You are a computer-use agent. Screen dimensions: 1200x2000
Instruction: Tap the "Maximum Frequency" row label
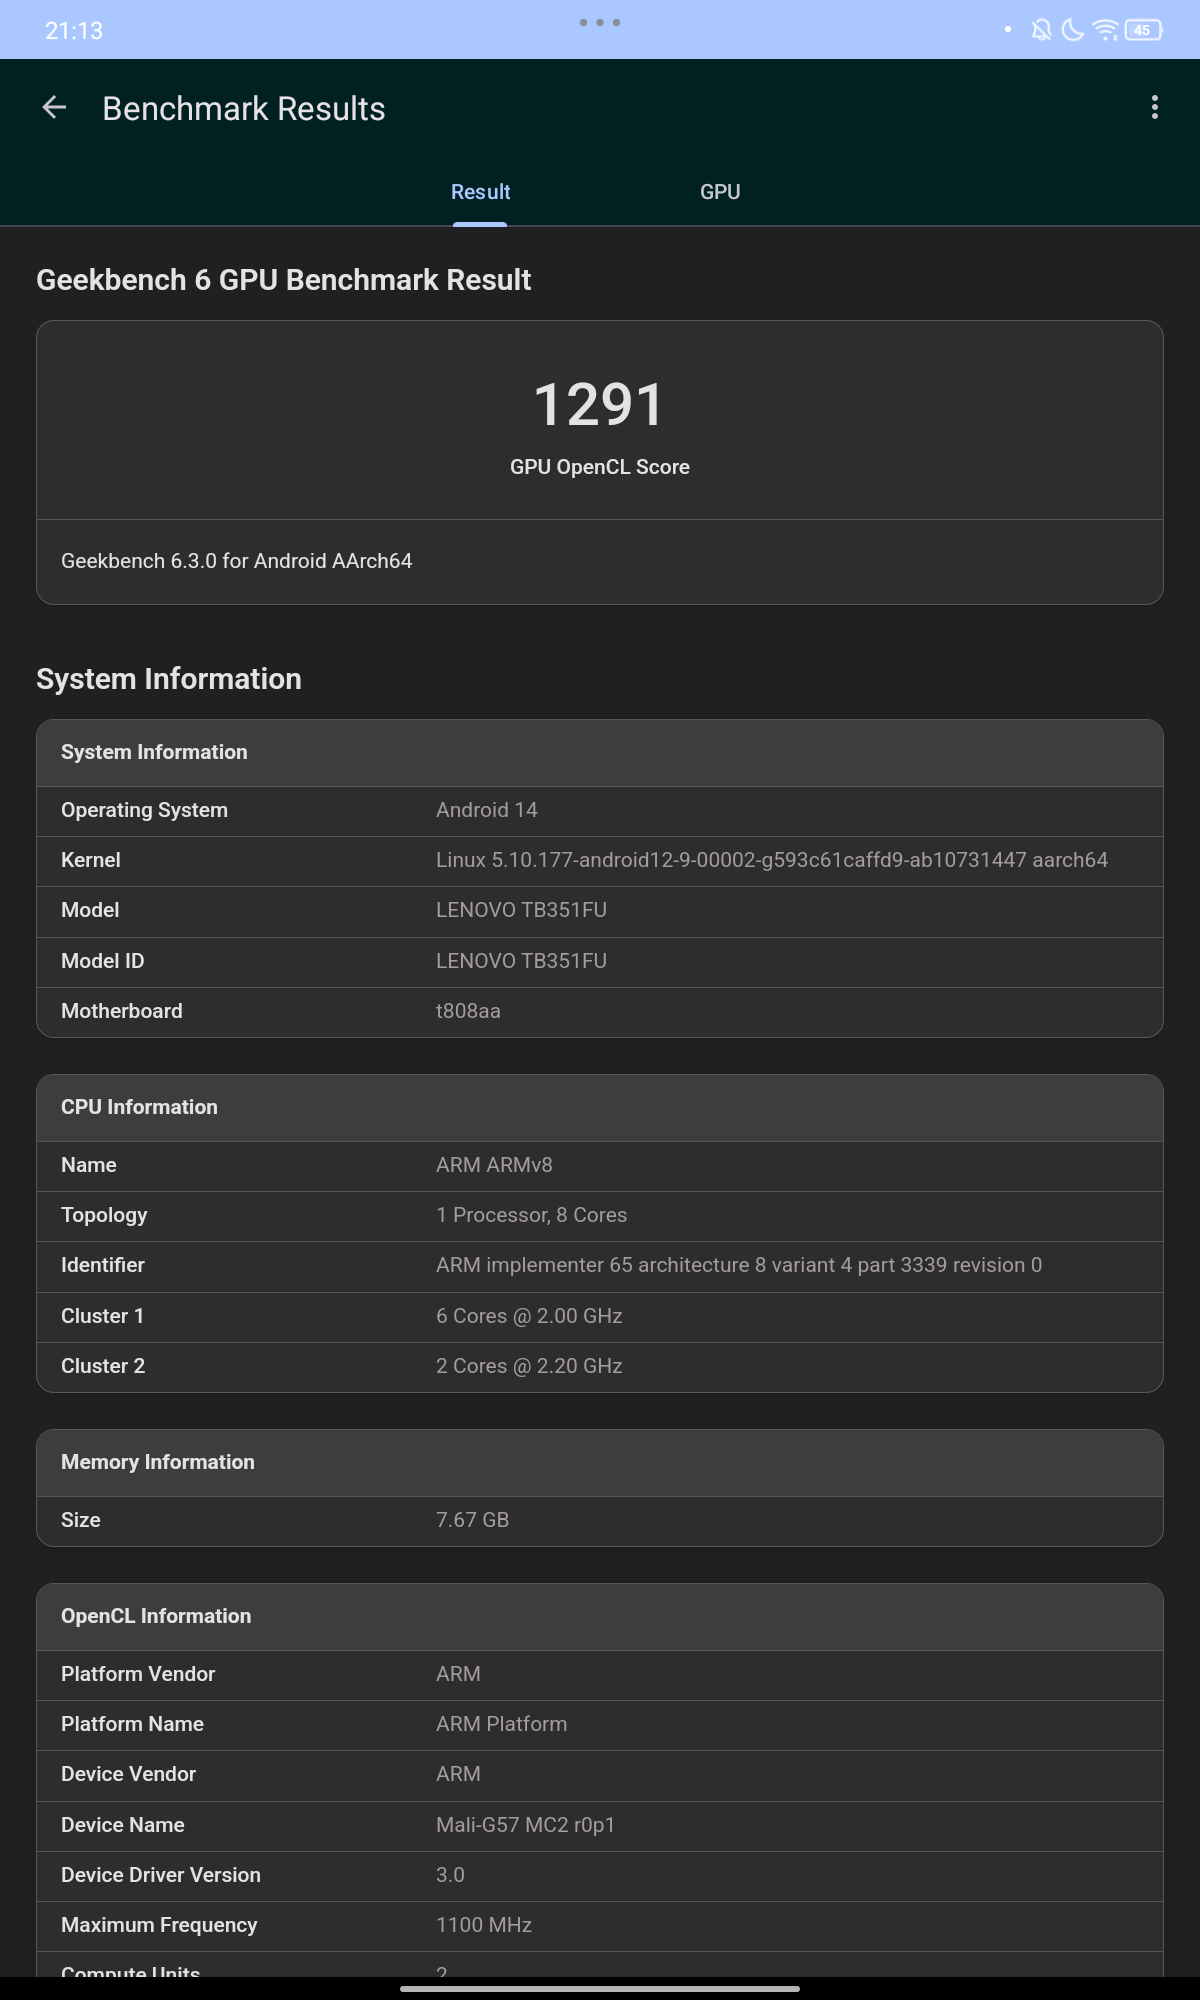click(159, 1925)
